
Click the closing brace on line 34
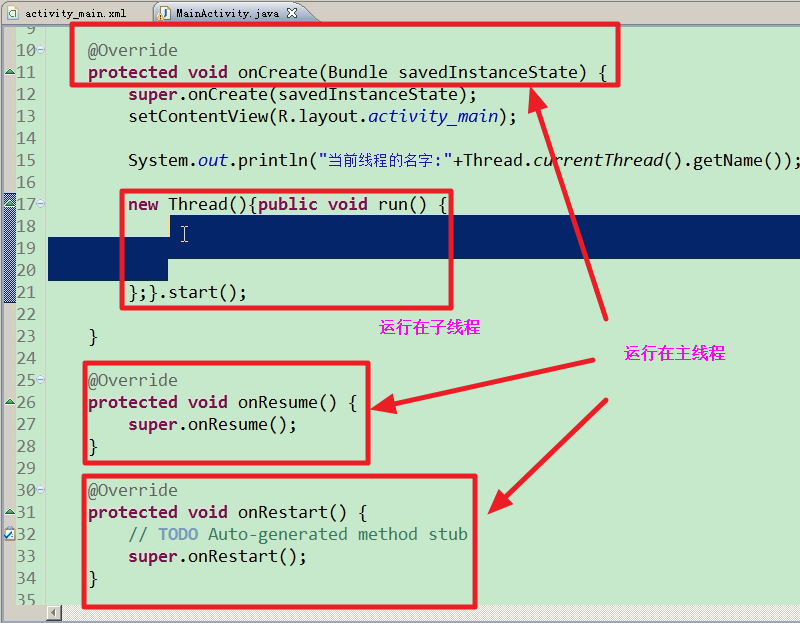[93, 579]
